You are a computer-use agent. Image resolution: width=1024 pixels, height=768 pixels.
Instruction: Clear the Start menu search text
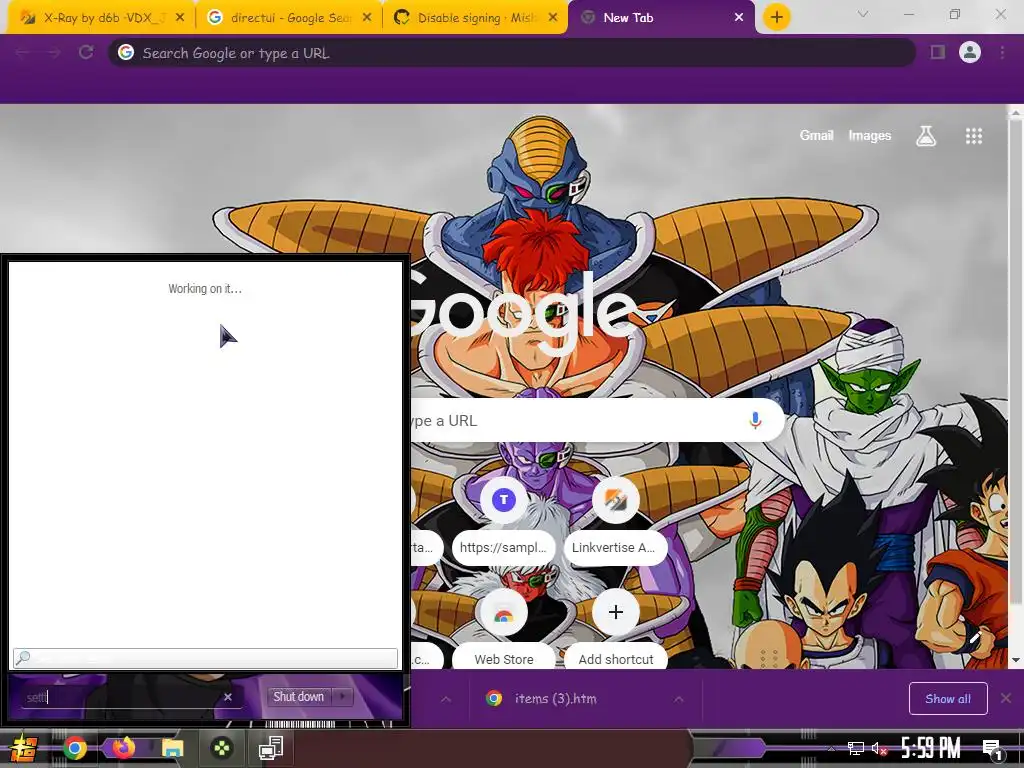click(227, 697)
